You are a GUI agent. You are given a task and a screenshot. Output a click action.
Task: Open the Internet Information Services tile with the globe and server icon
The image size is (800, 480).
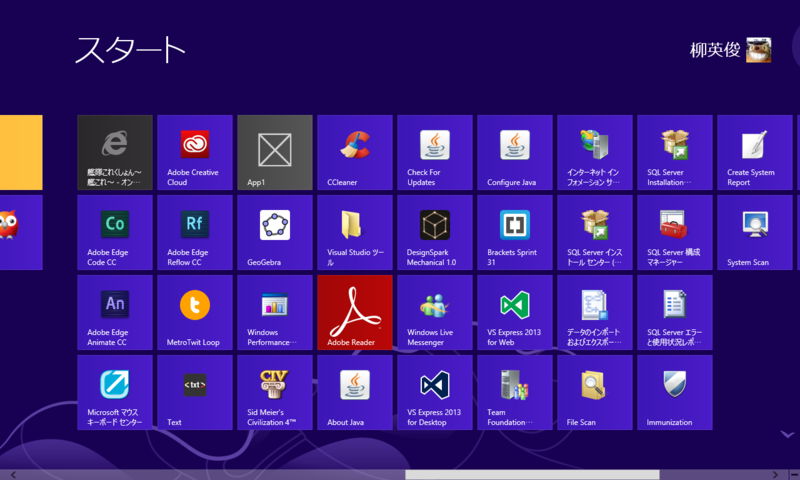coord(595,153)
